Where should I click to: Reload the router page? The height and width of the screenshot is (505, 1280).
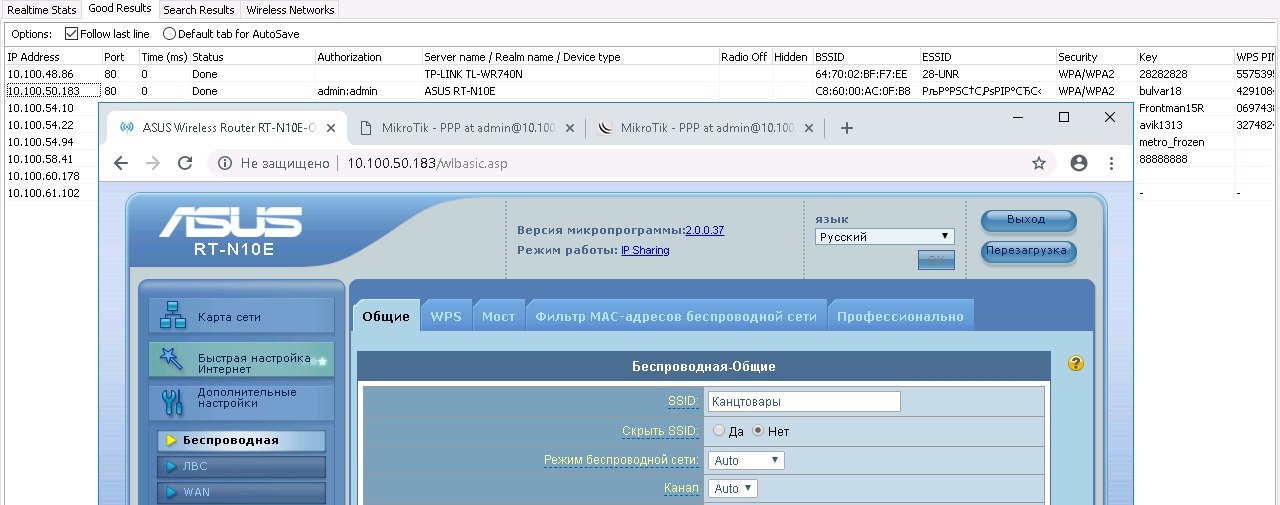coord(185,162)
